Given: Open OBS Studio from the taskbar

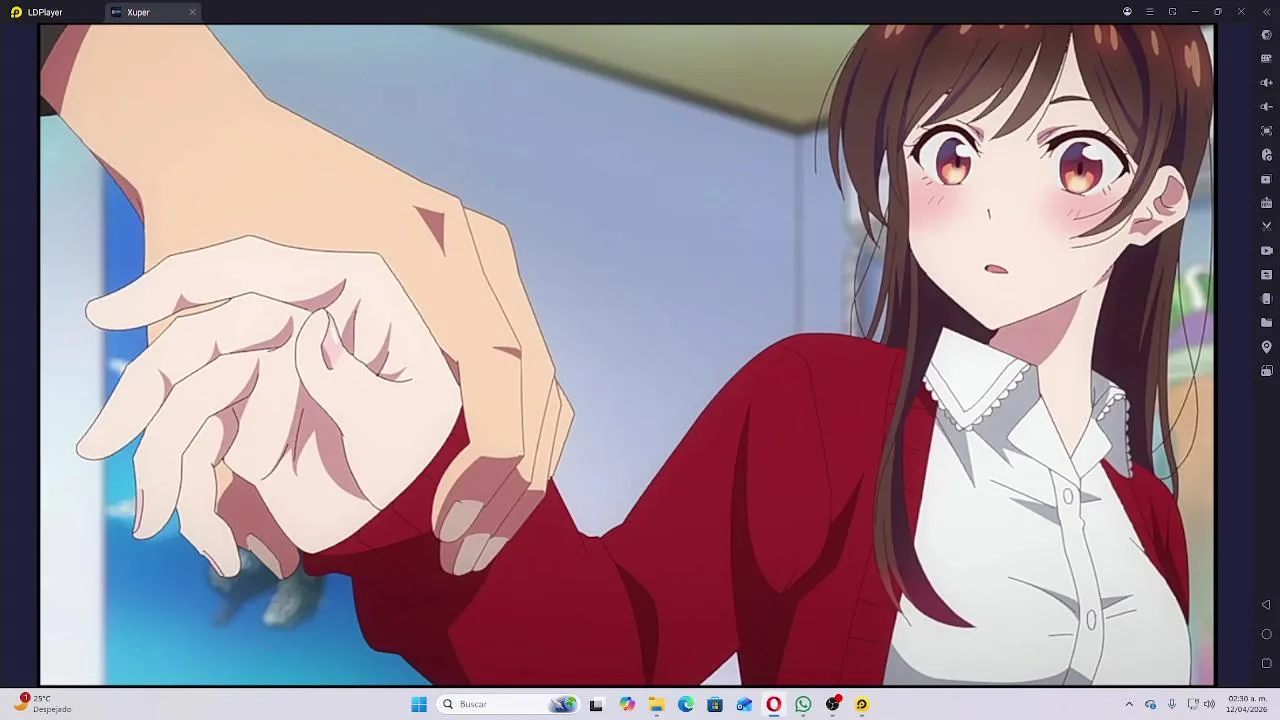Looking at the screenshot, I should 833,704.
